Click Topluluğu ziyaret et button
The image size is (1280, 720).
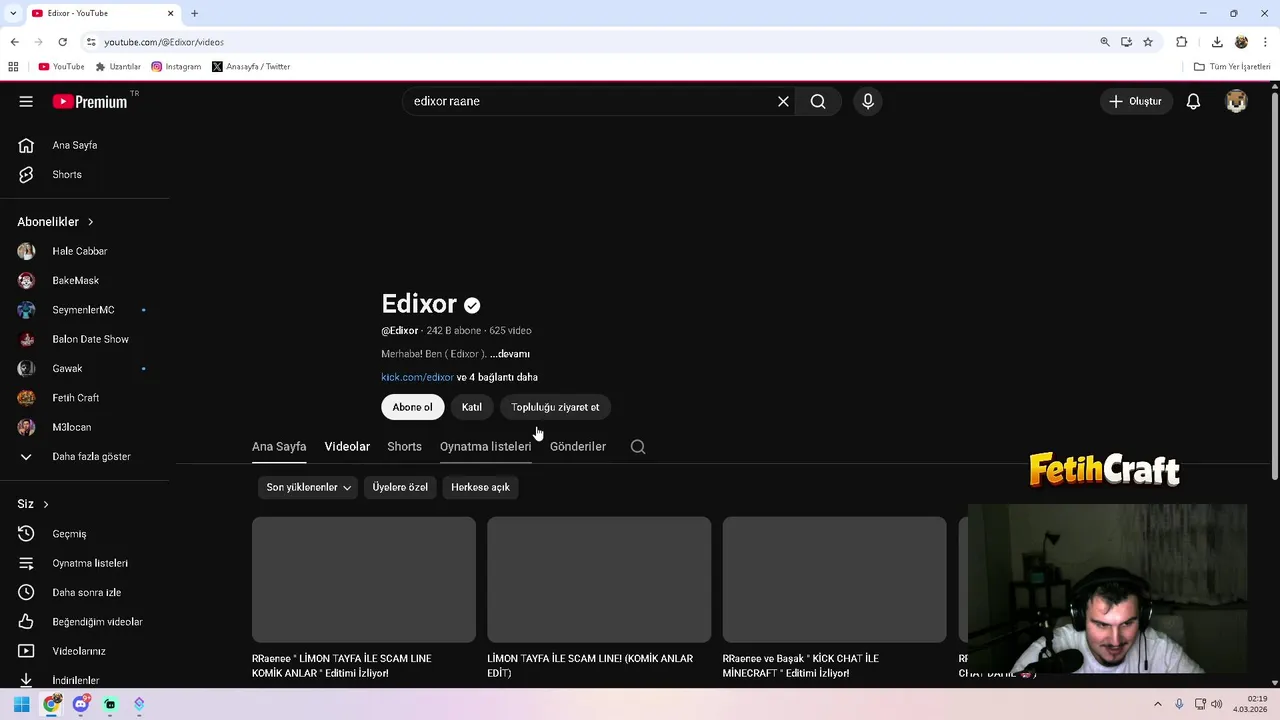555,407
